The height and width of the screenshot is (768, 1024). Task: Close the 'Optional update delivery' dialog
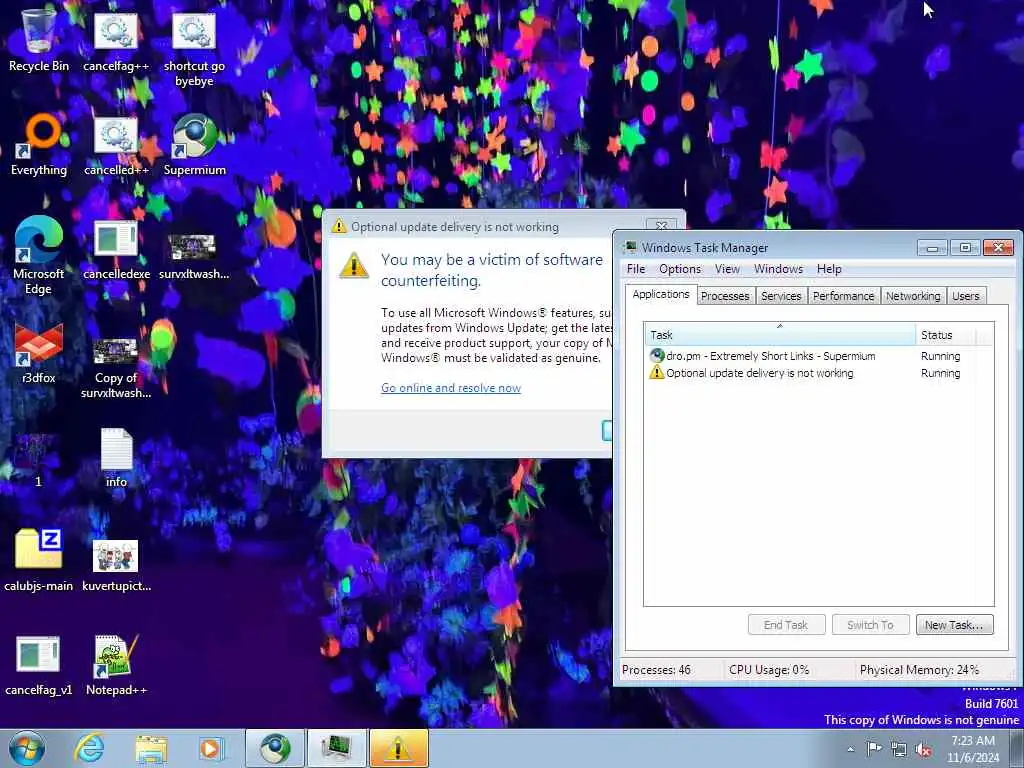click(661, 225)
